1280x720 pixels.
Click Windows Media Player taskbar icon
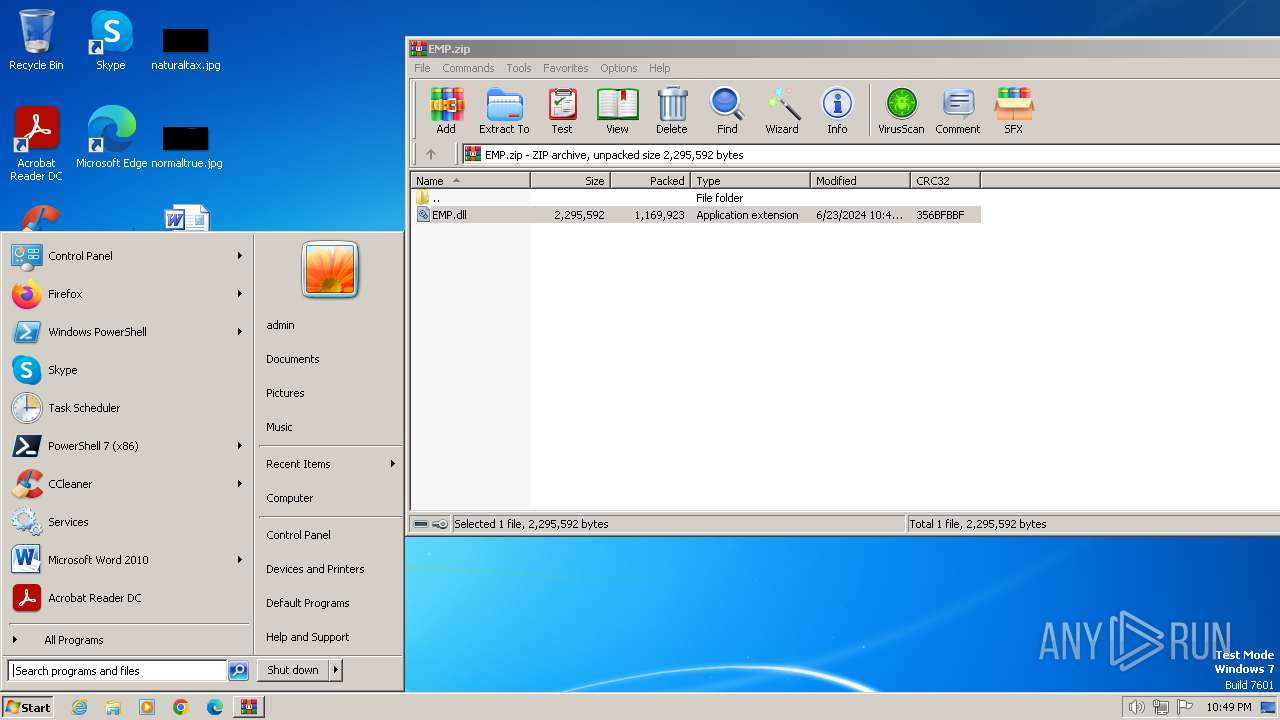coord(147,707)
